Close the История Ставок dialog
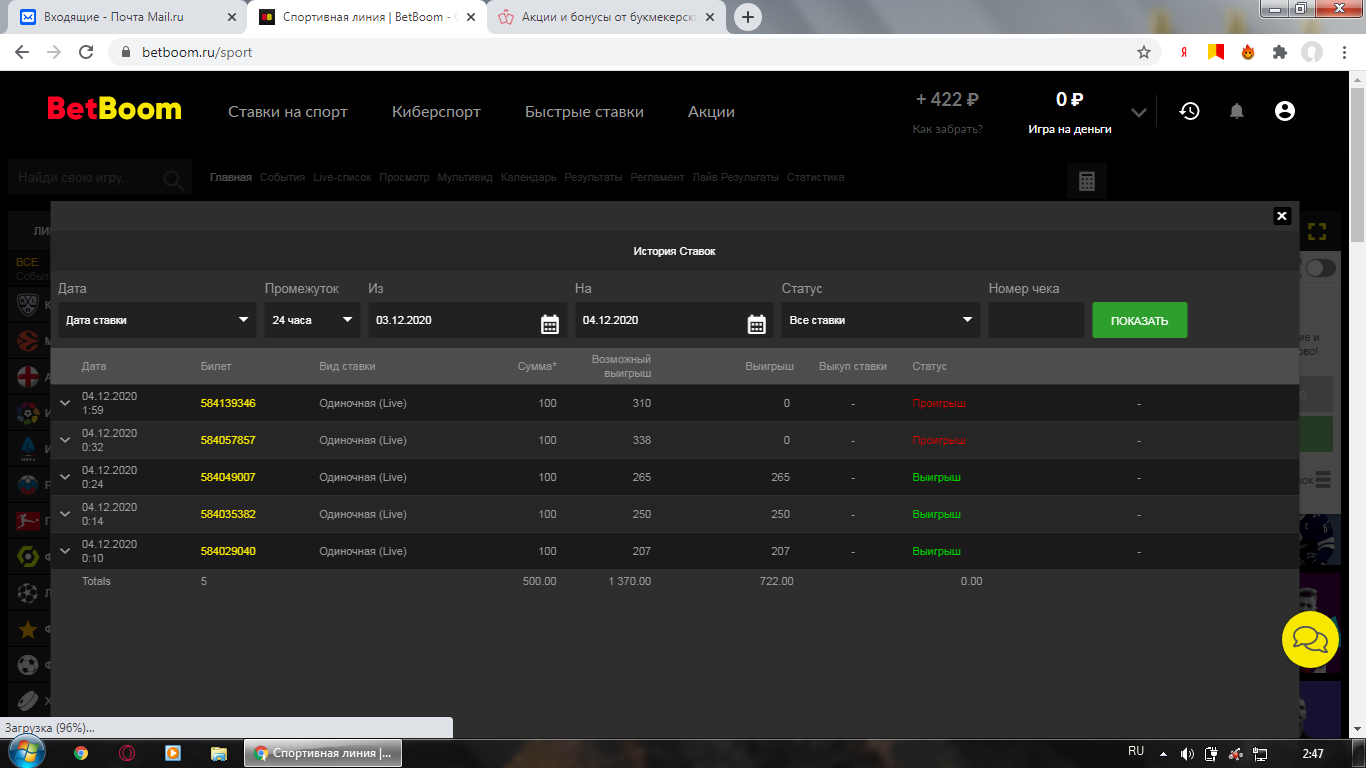 click(x=1282, y=216)
